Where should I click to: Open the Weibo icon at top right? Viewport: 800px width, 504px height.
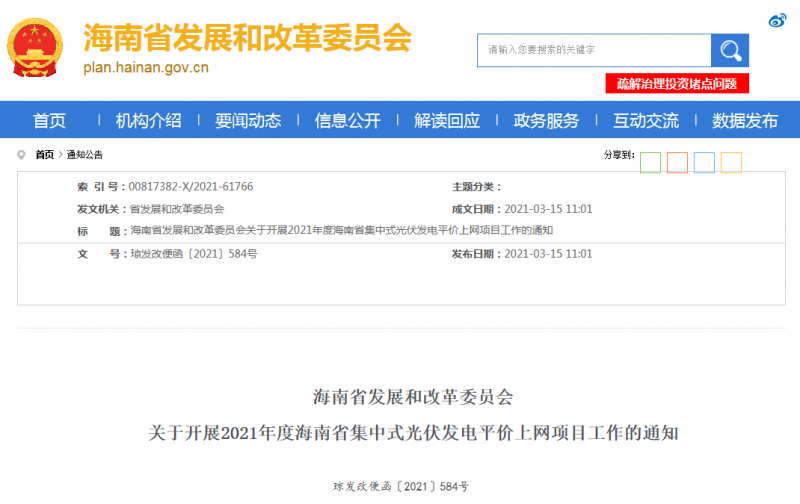point(778,20)
